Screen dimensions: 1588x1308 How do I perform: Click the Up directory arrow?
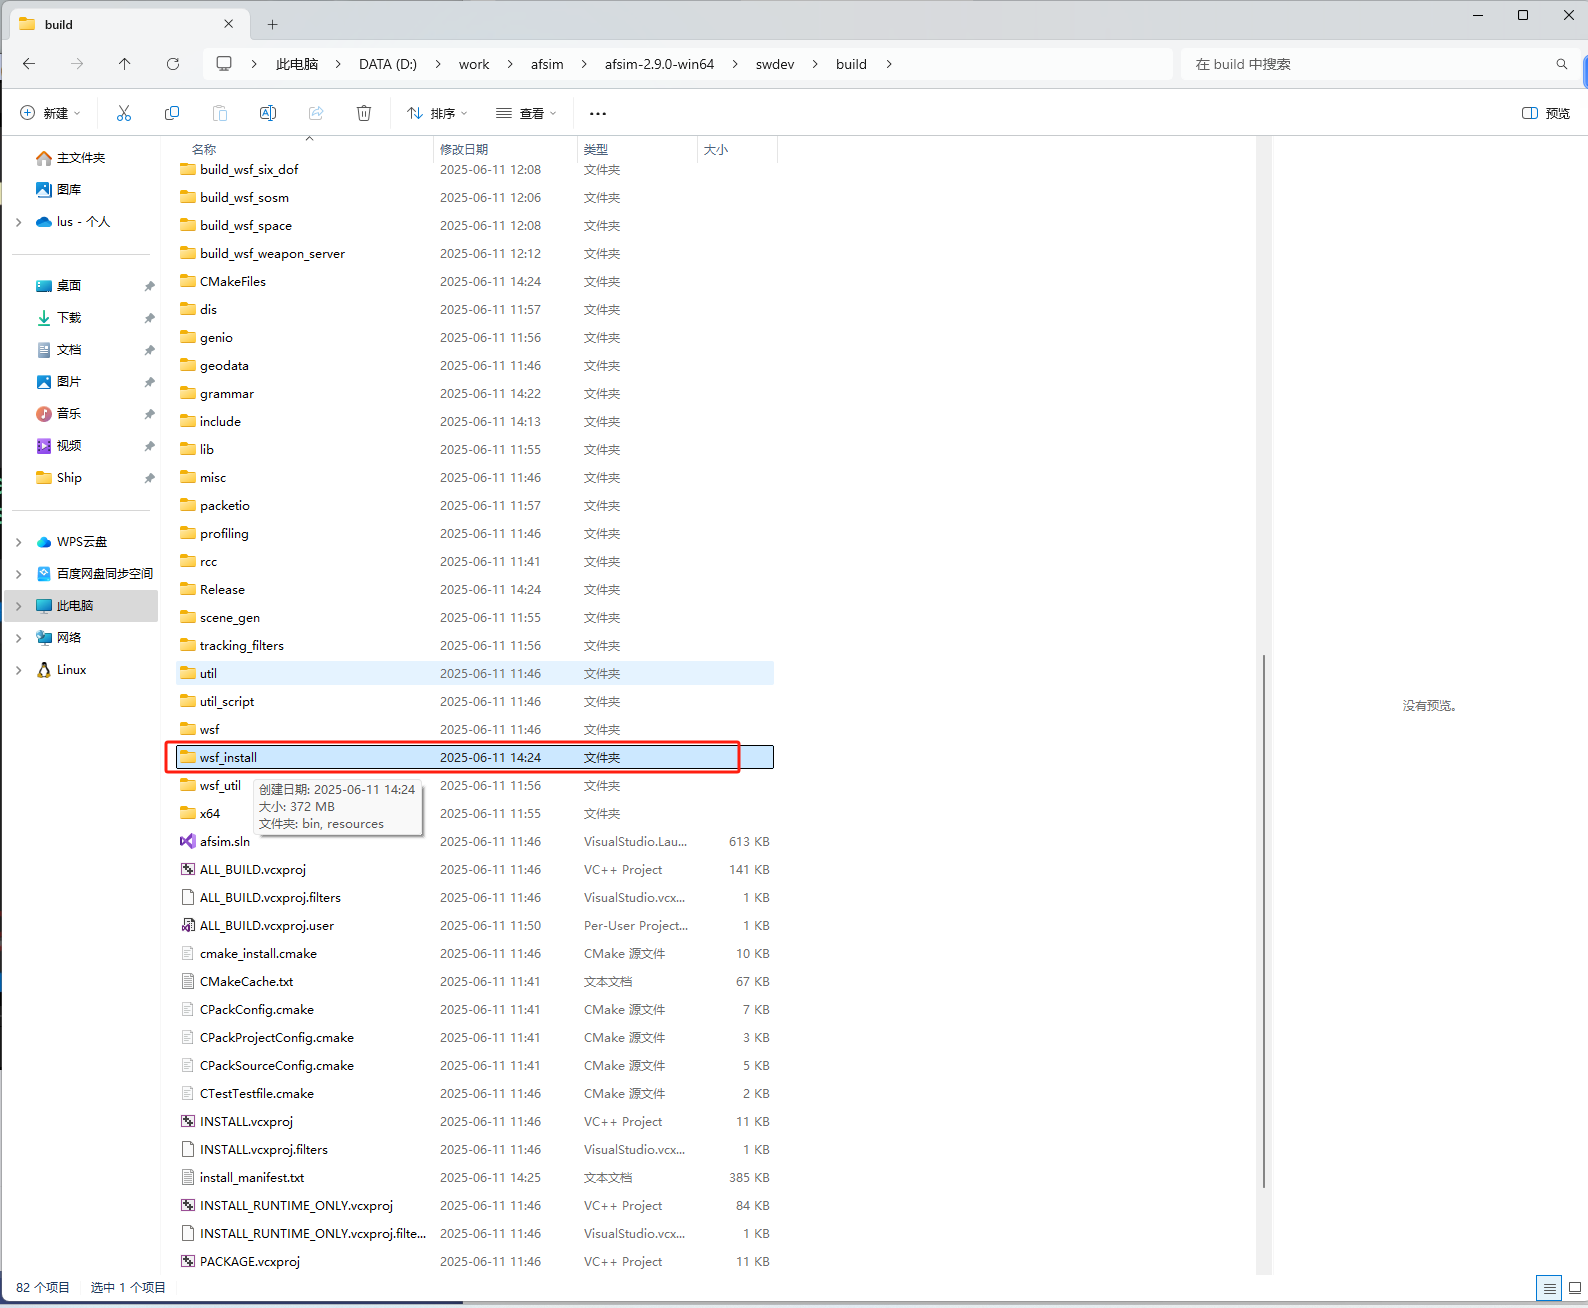coord(124,64)
